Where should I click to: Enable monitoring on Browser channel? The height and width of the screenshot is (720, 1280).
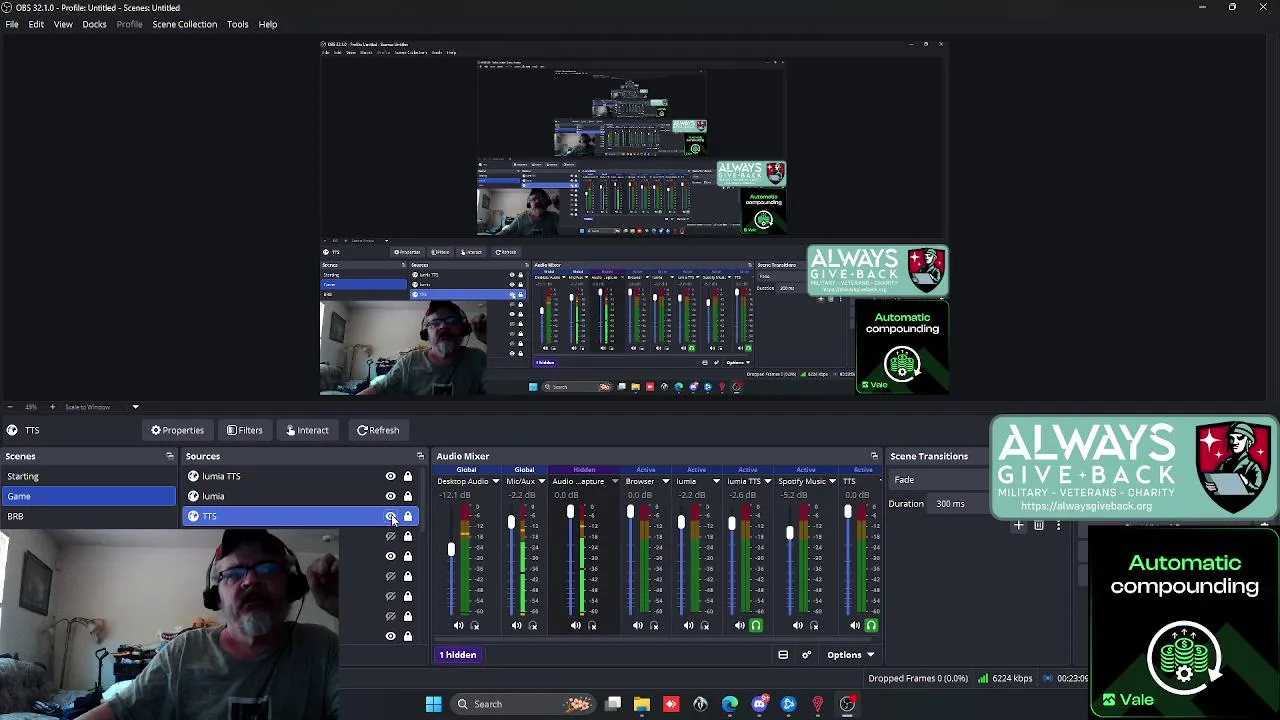[654, 626]
